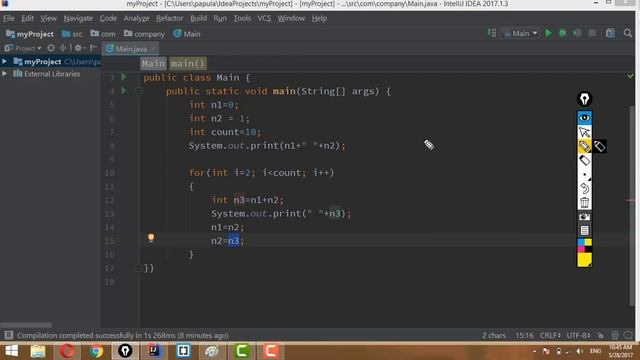
Task: Open IntelliJ IDEA from the taskbar
Action: (154, 351)
